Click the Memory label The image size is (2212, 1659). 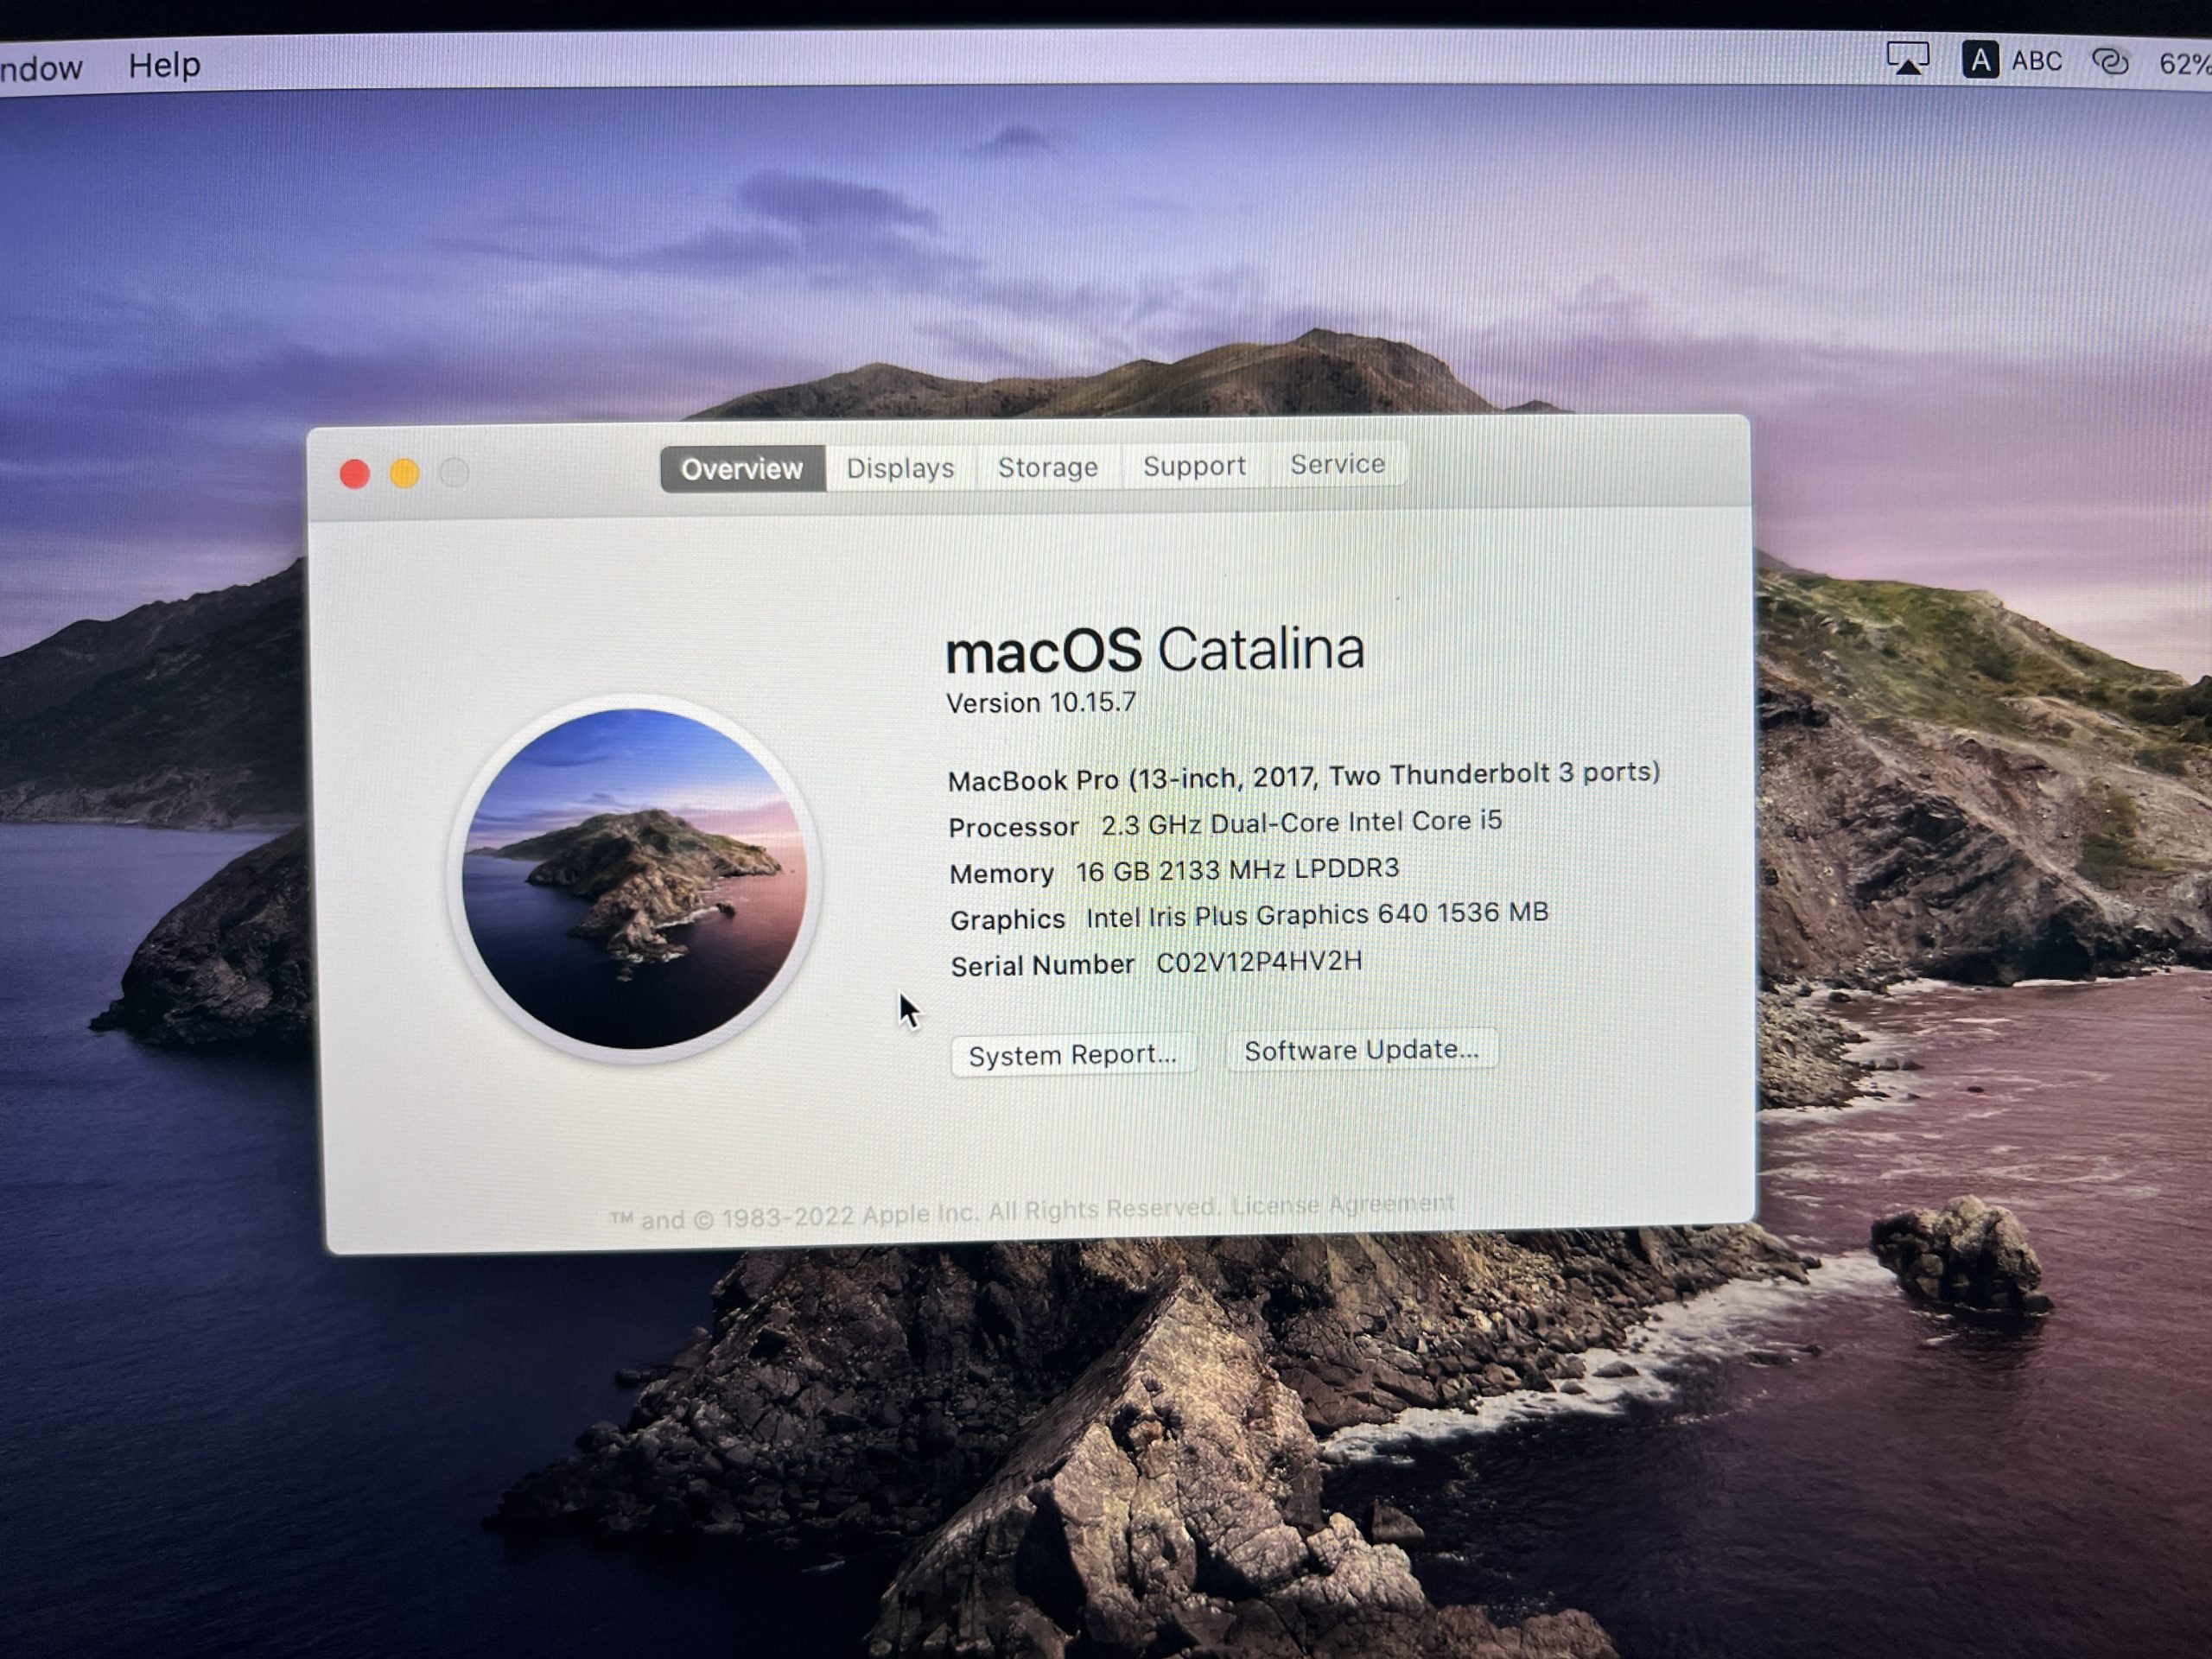tap(1001, 874)
